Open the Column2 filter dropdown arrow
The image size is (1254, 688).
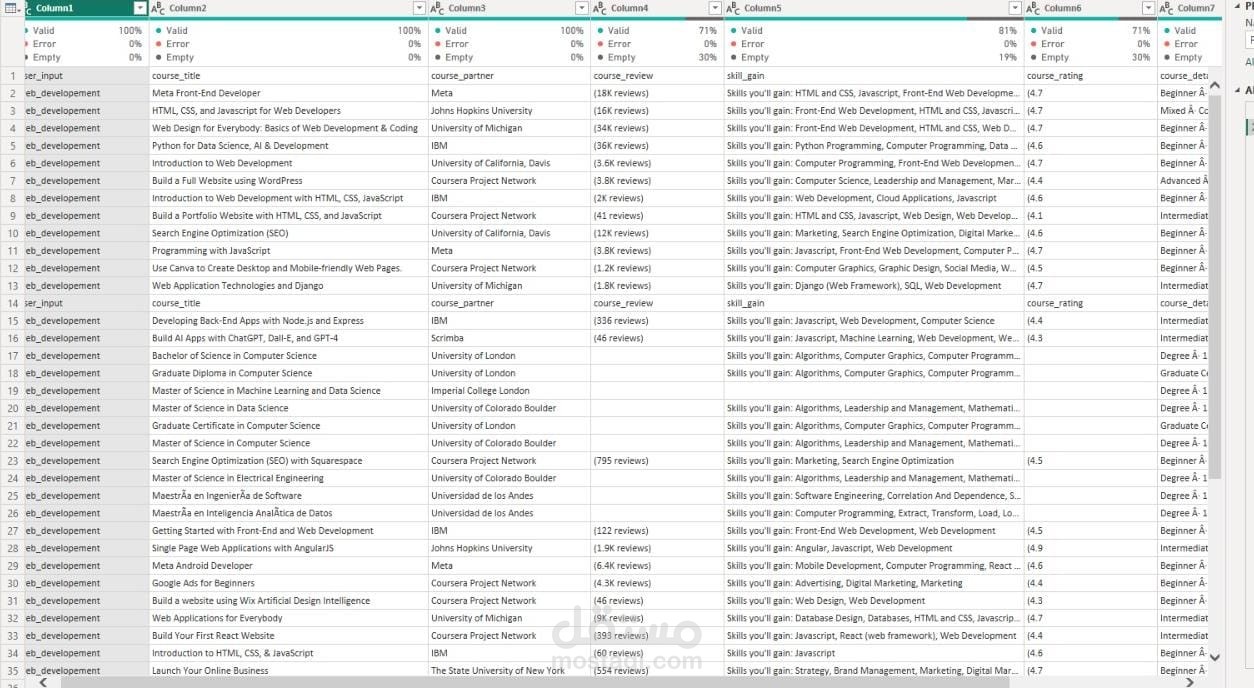tap(419, 8)
